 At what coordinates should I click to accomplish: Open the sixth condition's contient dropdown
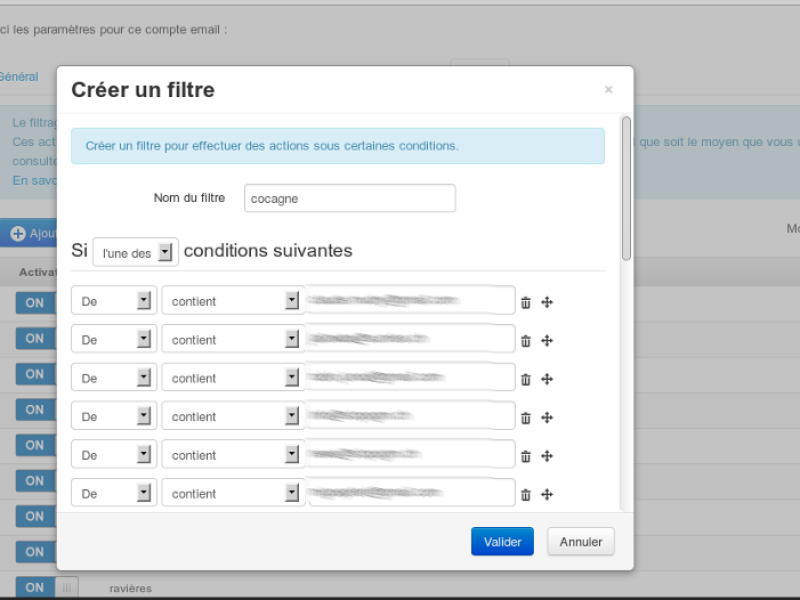[233, 493]
